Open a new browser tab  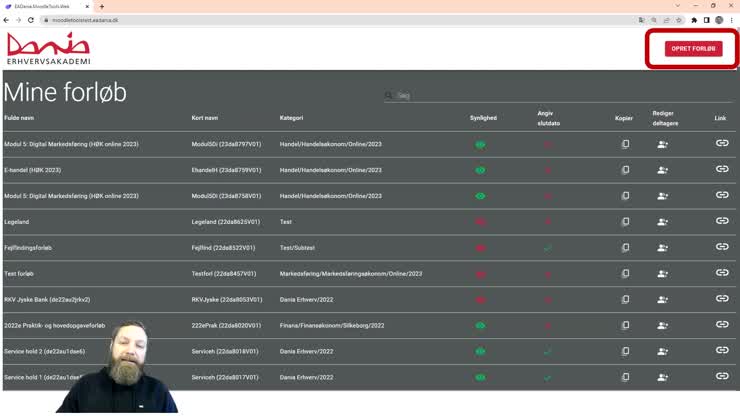pos(102,6)
